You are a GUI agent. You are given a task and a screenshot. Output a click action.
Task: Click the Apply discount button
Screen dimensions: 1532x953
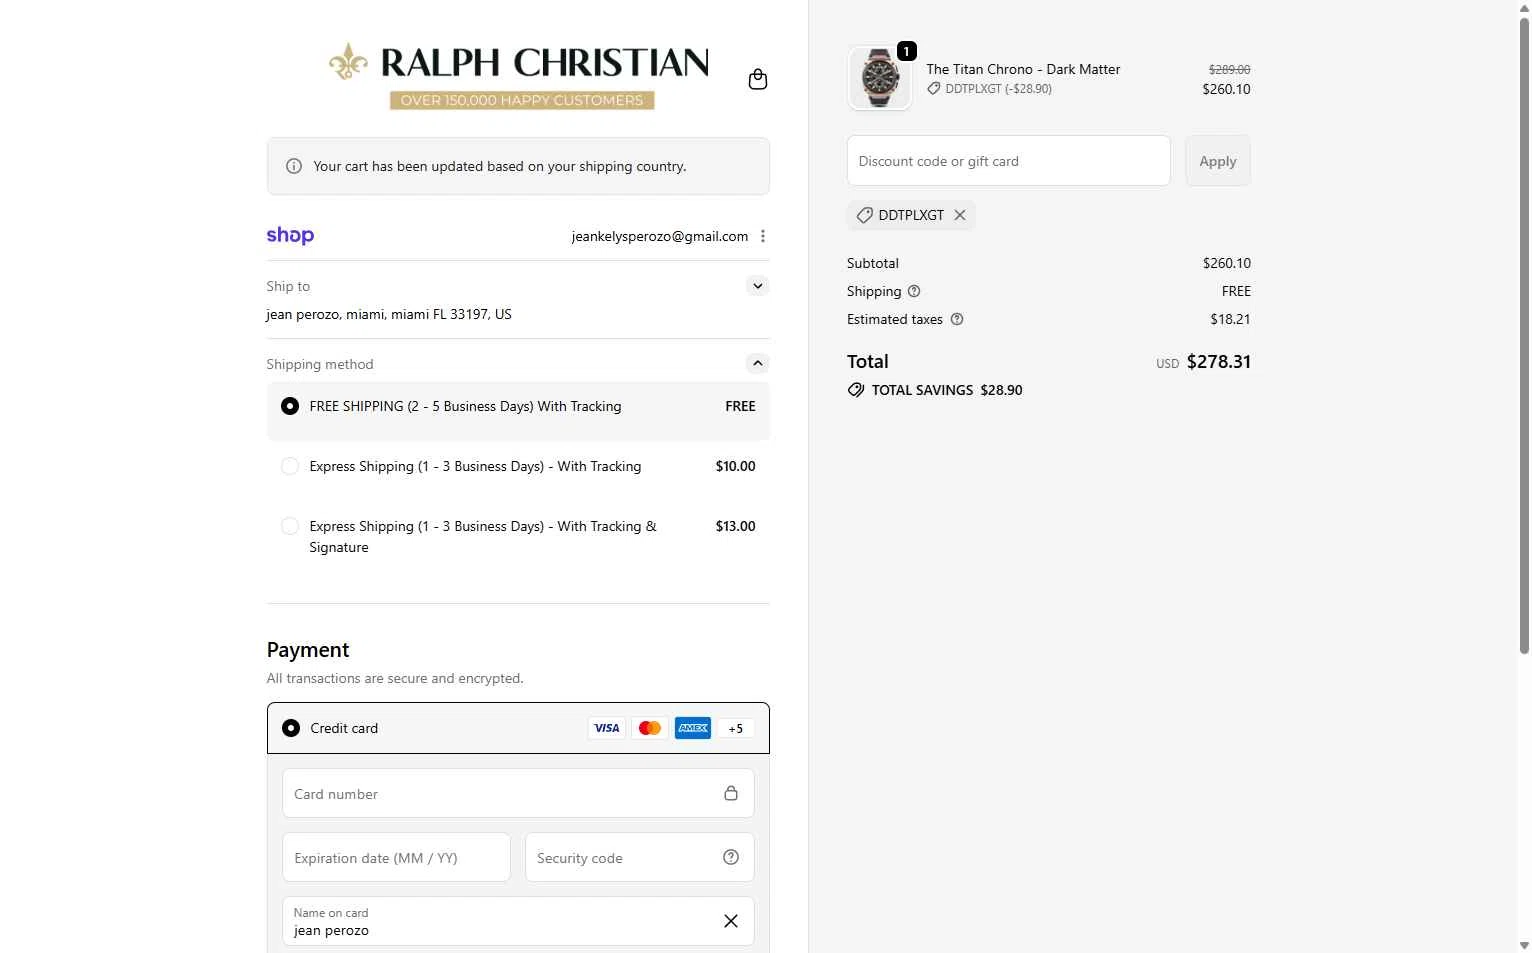pos(1218,161)
